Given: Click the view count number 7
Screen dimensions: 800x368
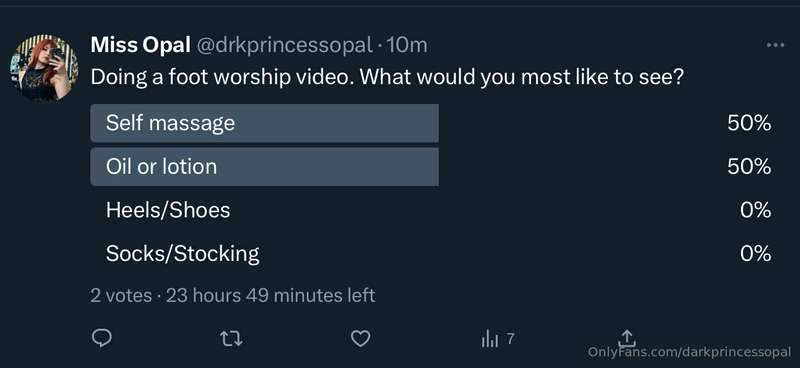Looking at the screenshot, I should [511, 337].
